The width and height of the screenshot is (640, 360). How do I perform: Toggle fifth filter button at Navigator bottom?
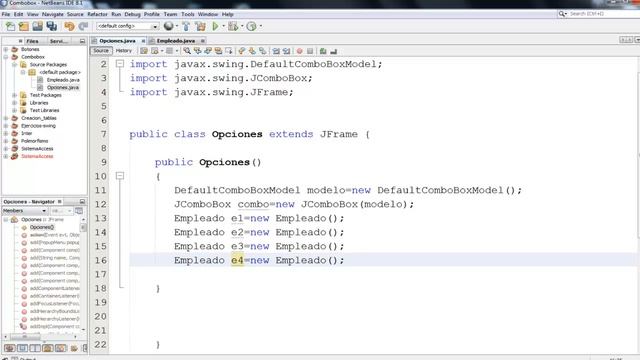click(x=60, y=348)
